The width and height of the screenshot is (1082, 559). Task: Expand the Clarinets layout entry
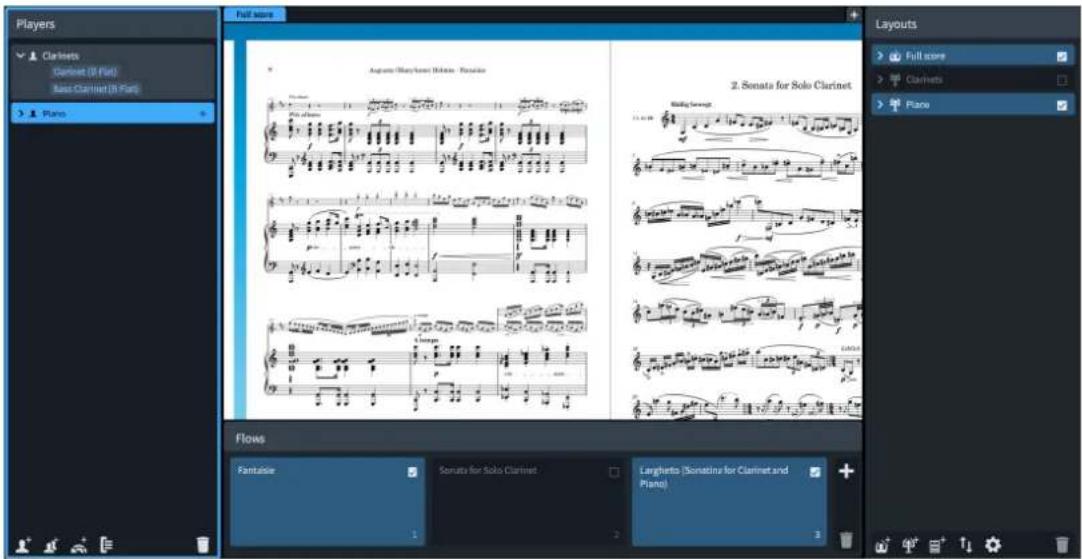point(880,80)
